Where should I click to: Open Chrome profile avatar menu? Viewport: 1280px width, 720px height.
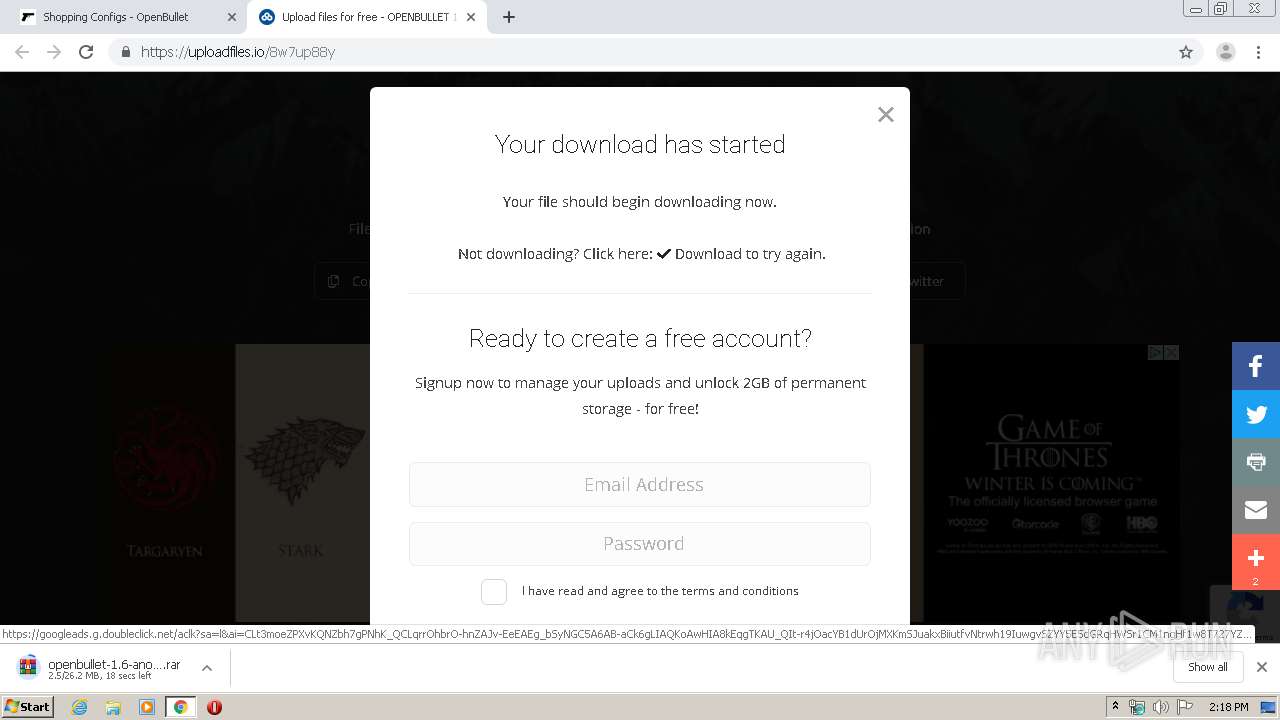1226,52
